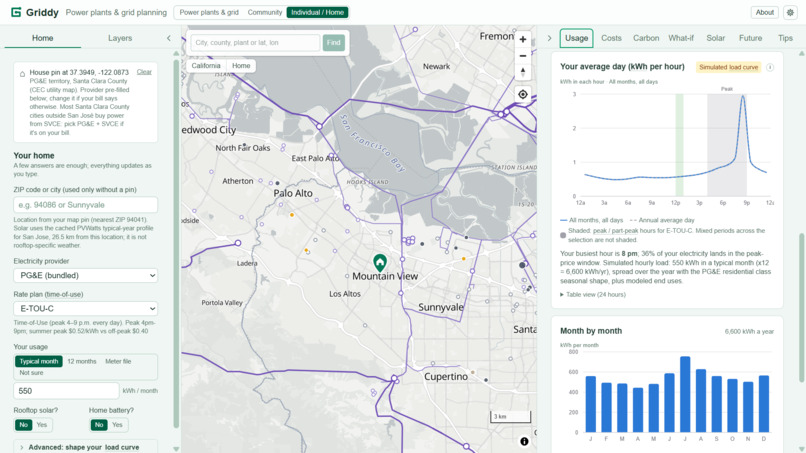Click right panel scroll up arrow
The image size is (806, 453).
[801, 53]
